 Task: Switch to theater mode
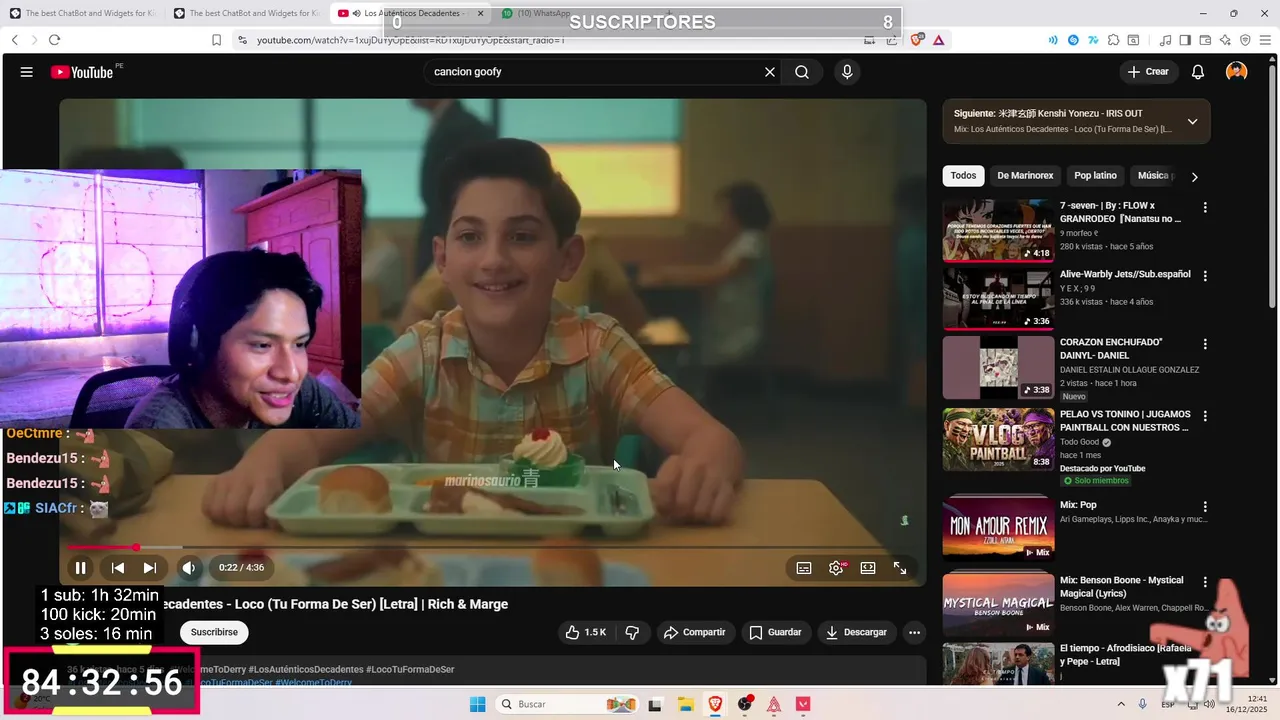pyautogui.click(x=868, y=568)
